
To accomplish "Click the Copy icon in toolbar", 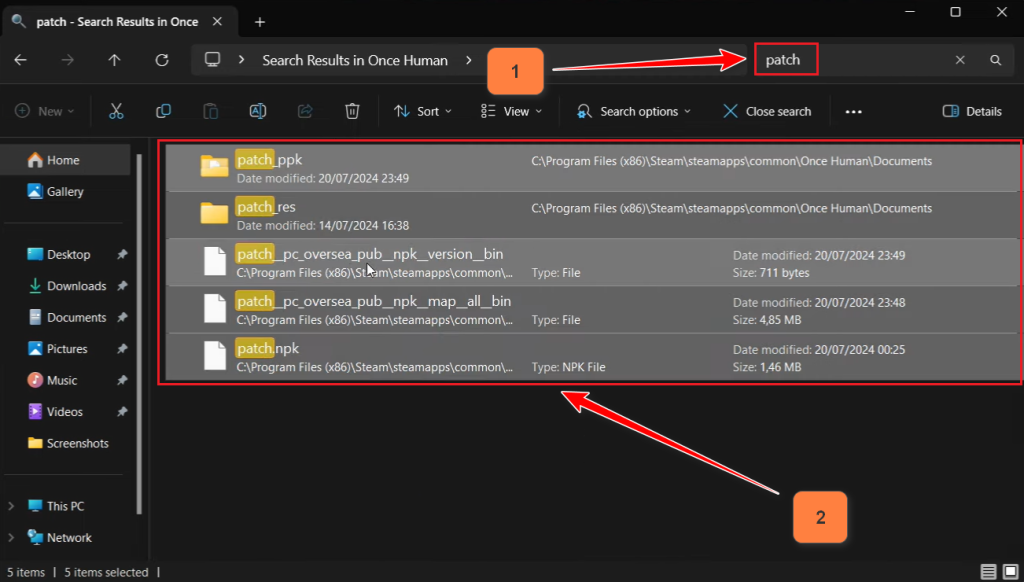I will [163, 111].
